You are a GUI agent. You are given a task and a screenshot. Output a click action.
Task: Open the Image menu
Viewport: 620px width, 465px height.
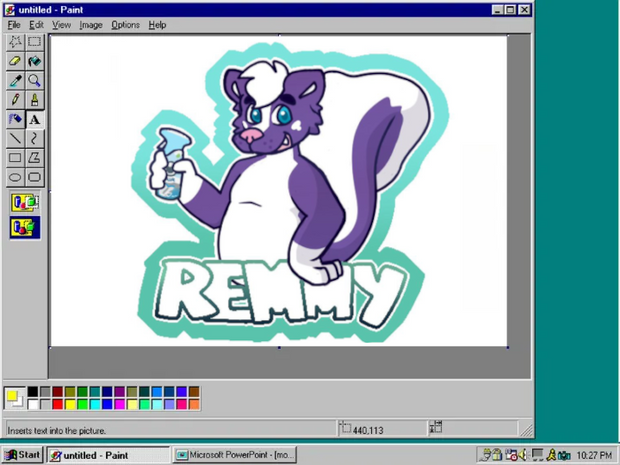click(x=90, y=25)
